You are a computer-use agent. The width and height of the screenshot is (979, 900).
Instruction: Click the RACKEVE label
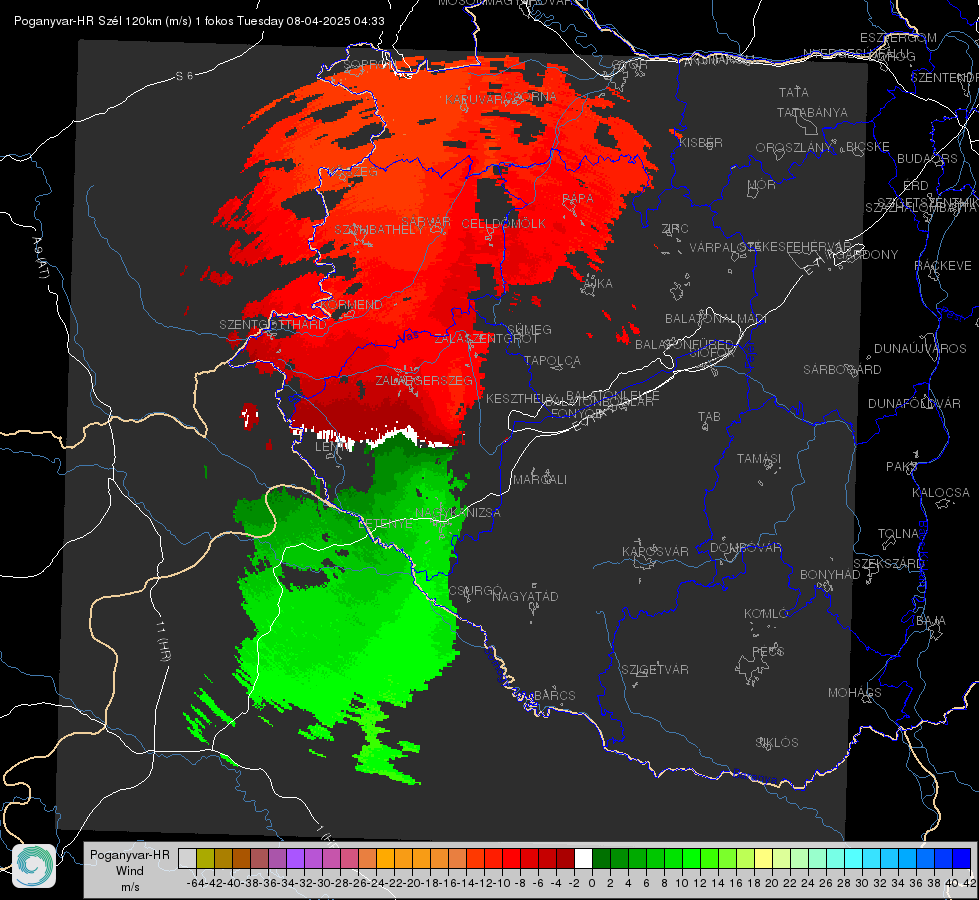(943, 266)
